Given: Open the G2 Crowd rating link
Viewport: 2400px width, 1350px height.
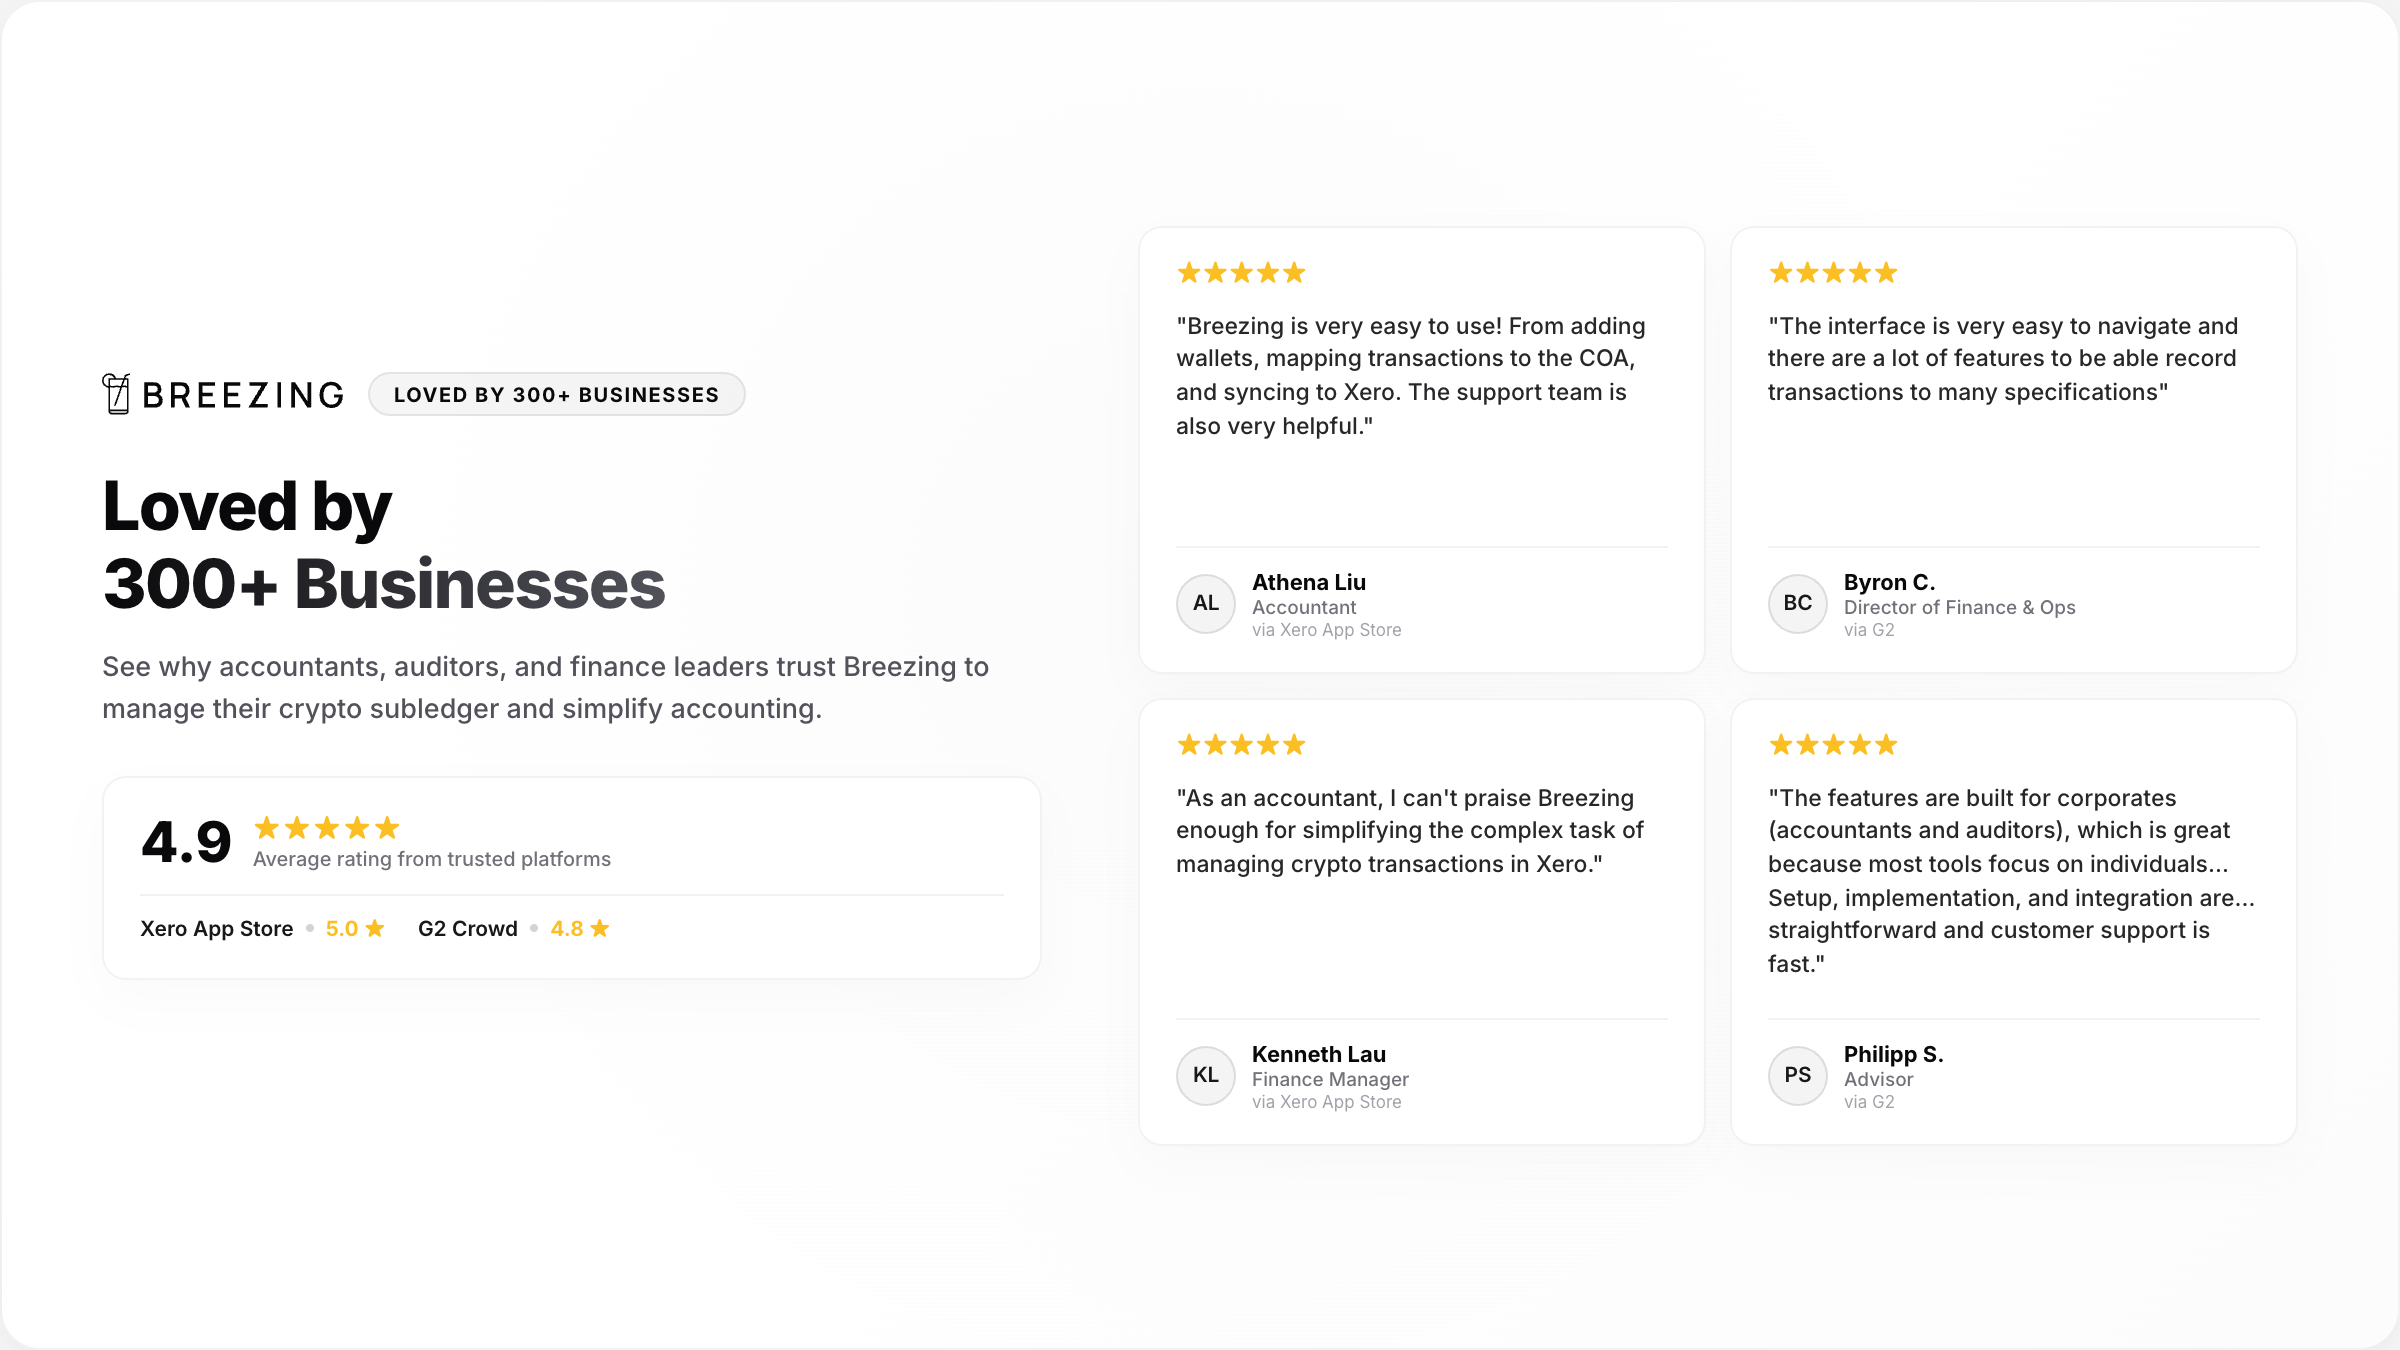Looking at the screenshot, I should 514,929.
